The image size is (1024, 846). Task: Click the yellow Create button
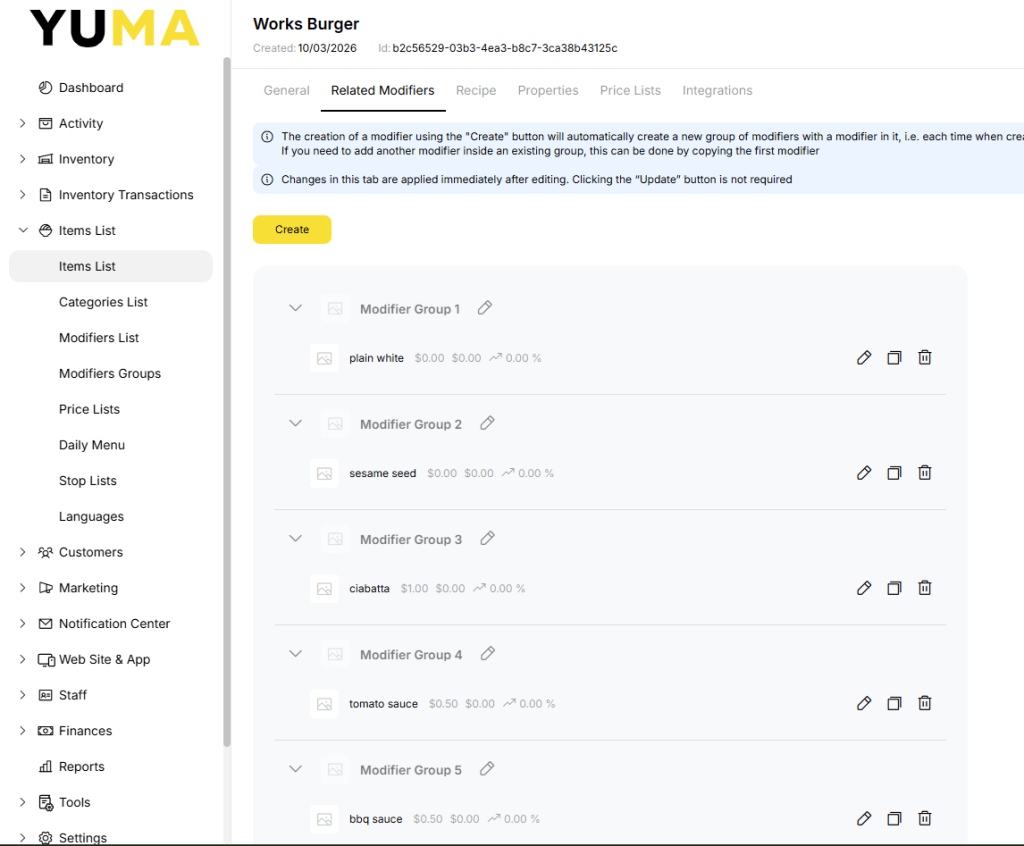tap(292, 229)
